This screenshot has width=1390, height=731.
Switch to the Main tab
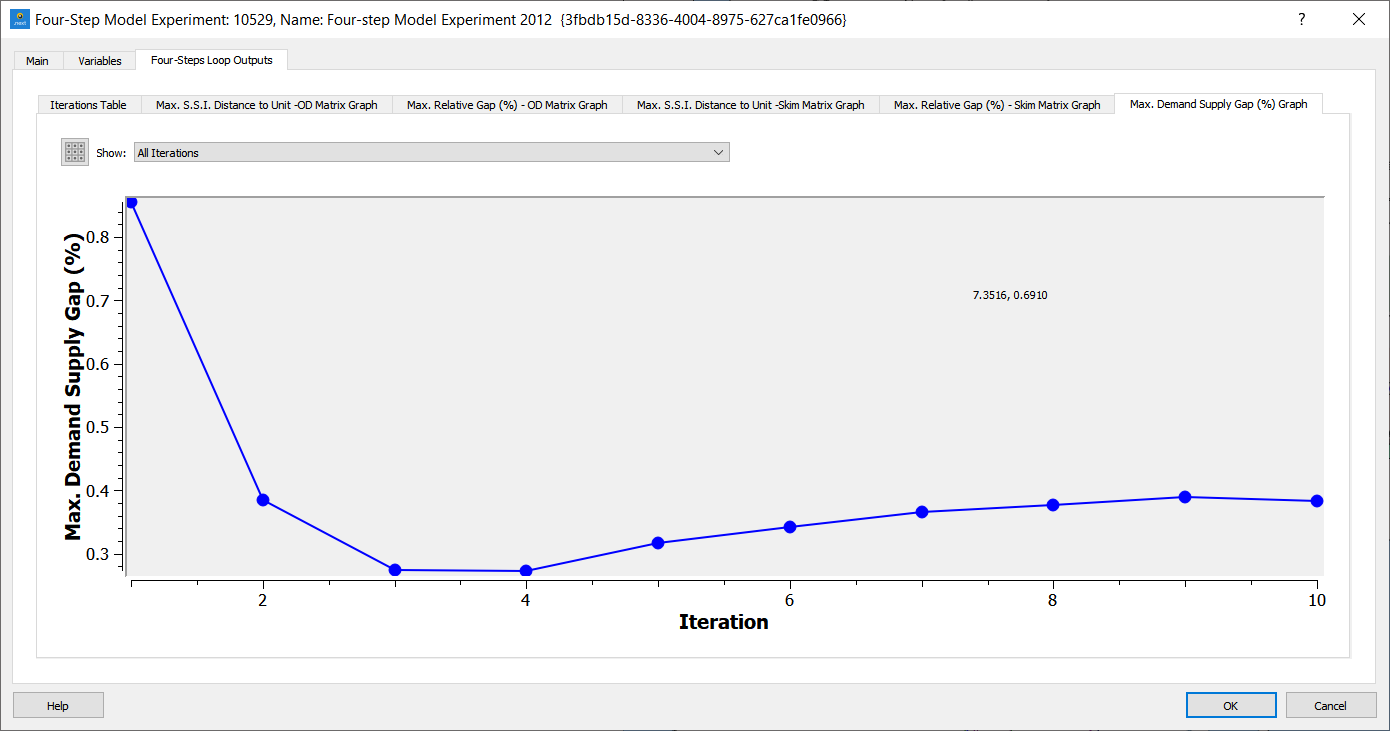(37, 61)
